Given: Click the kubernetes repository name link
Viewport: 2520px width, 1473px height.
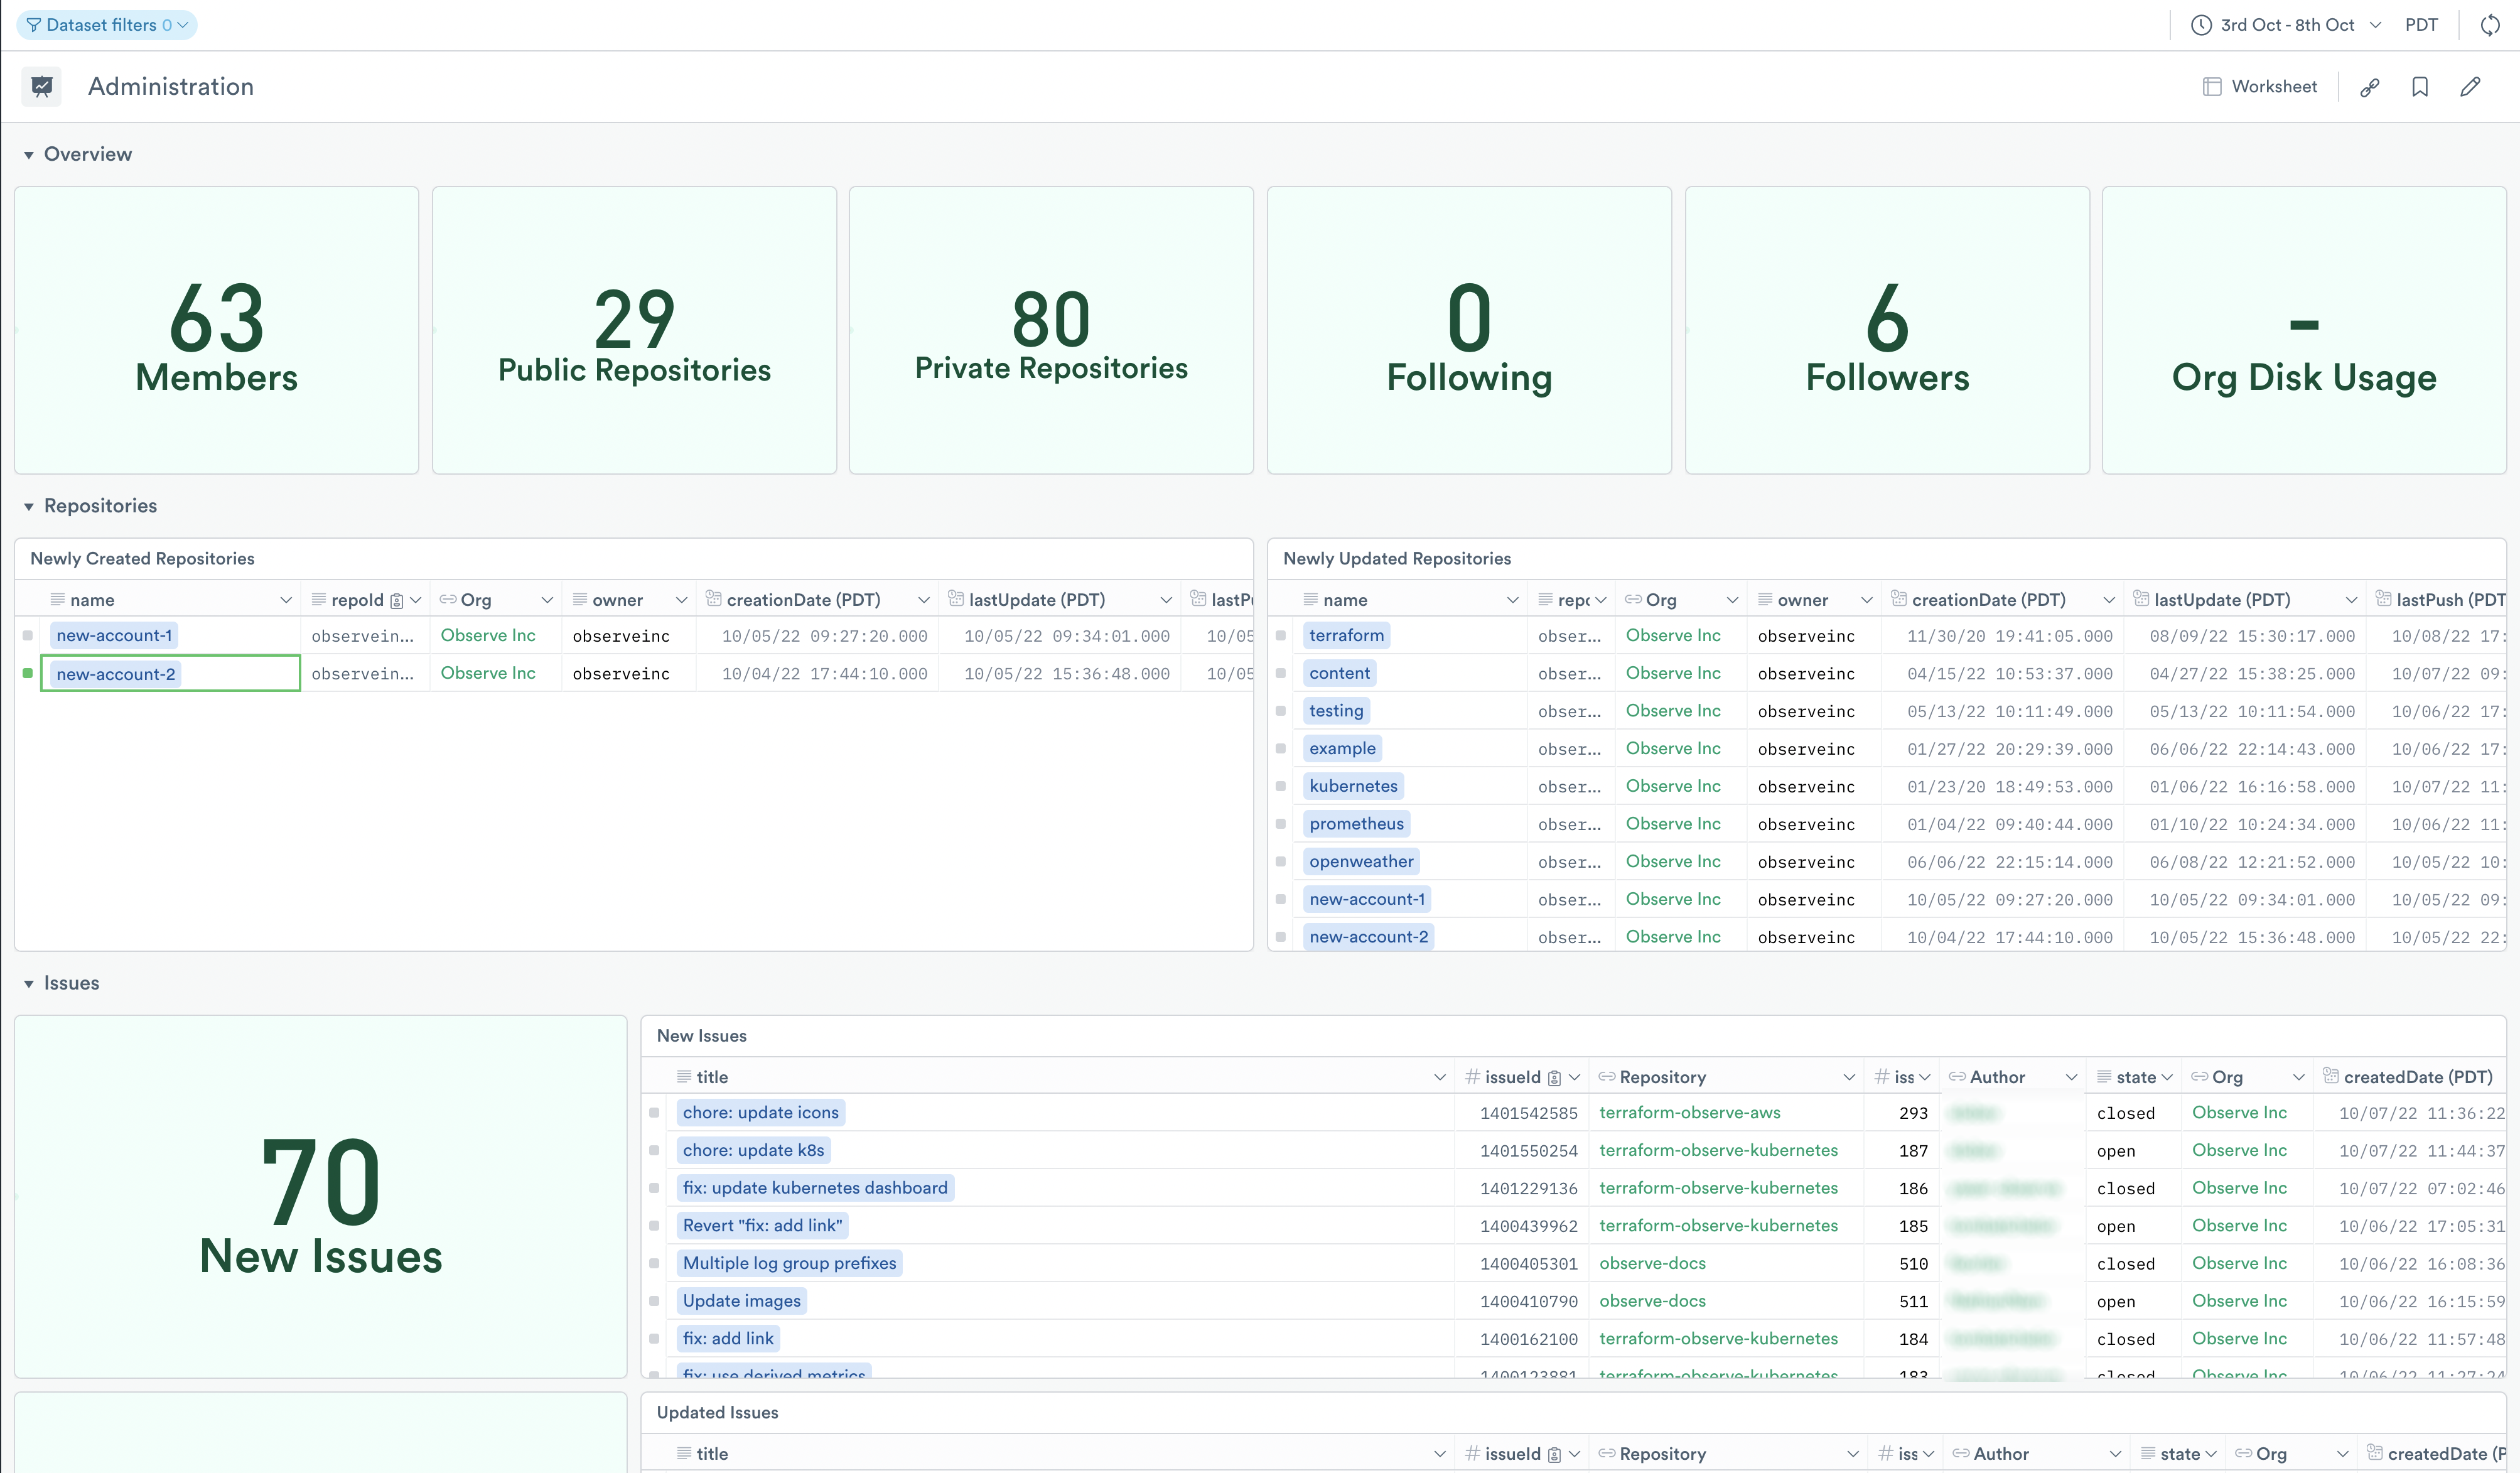Looking at the screenshot, I should click(1353, 786).
